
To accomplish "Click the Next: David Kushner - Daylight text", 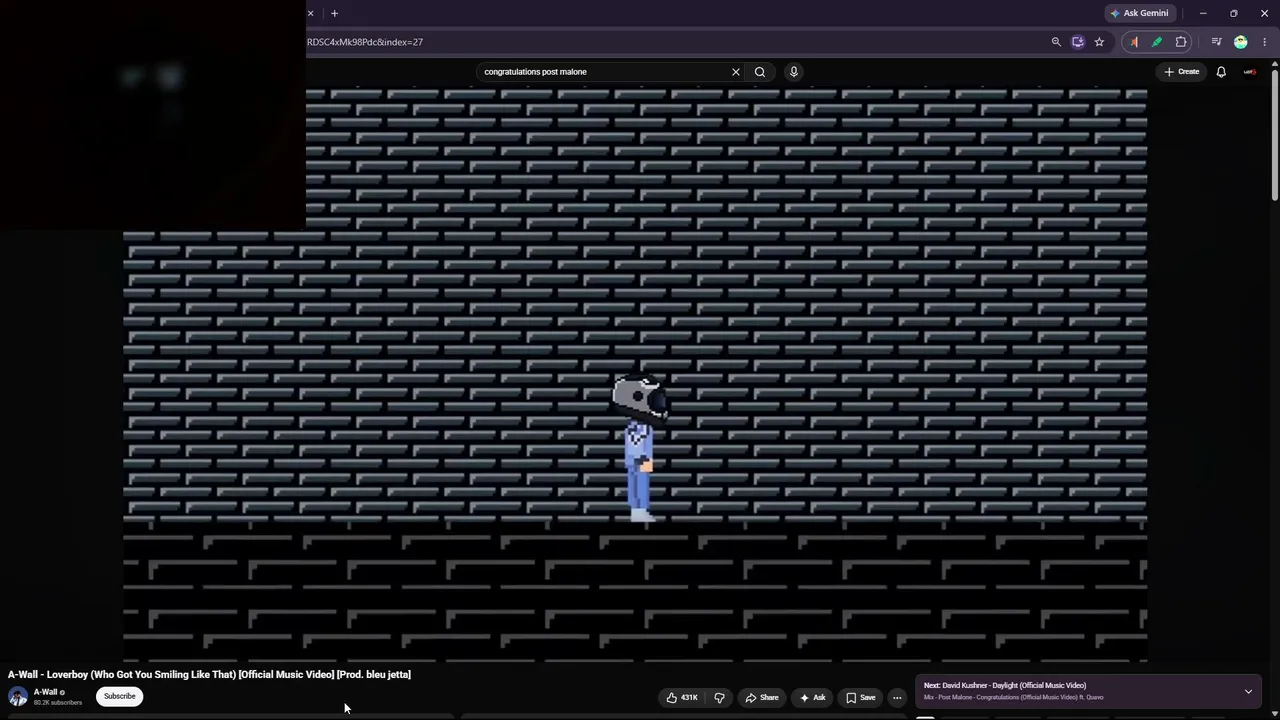I will pos(1005,686).
